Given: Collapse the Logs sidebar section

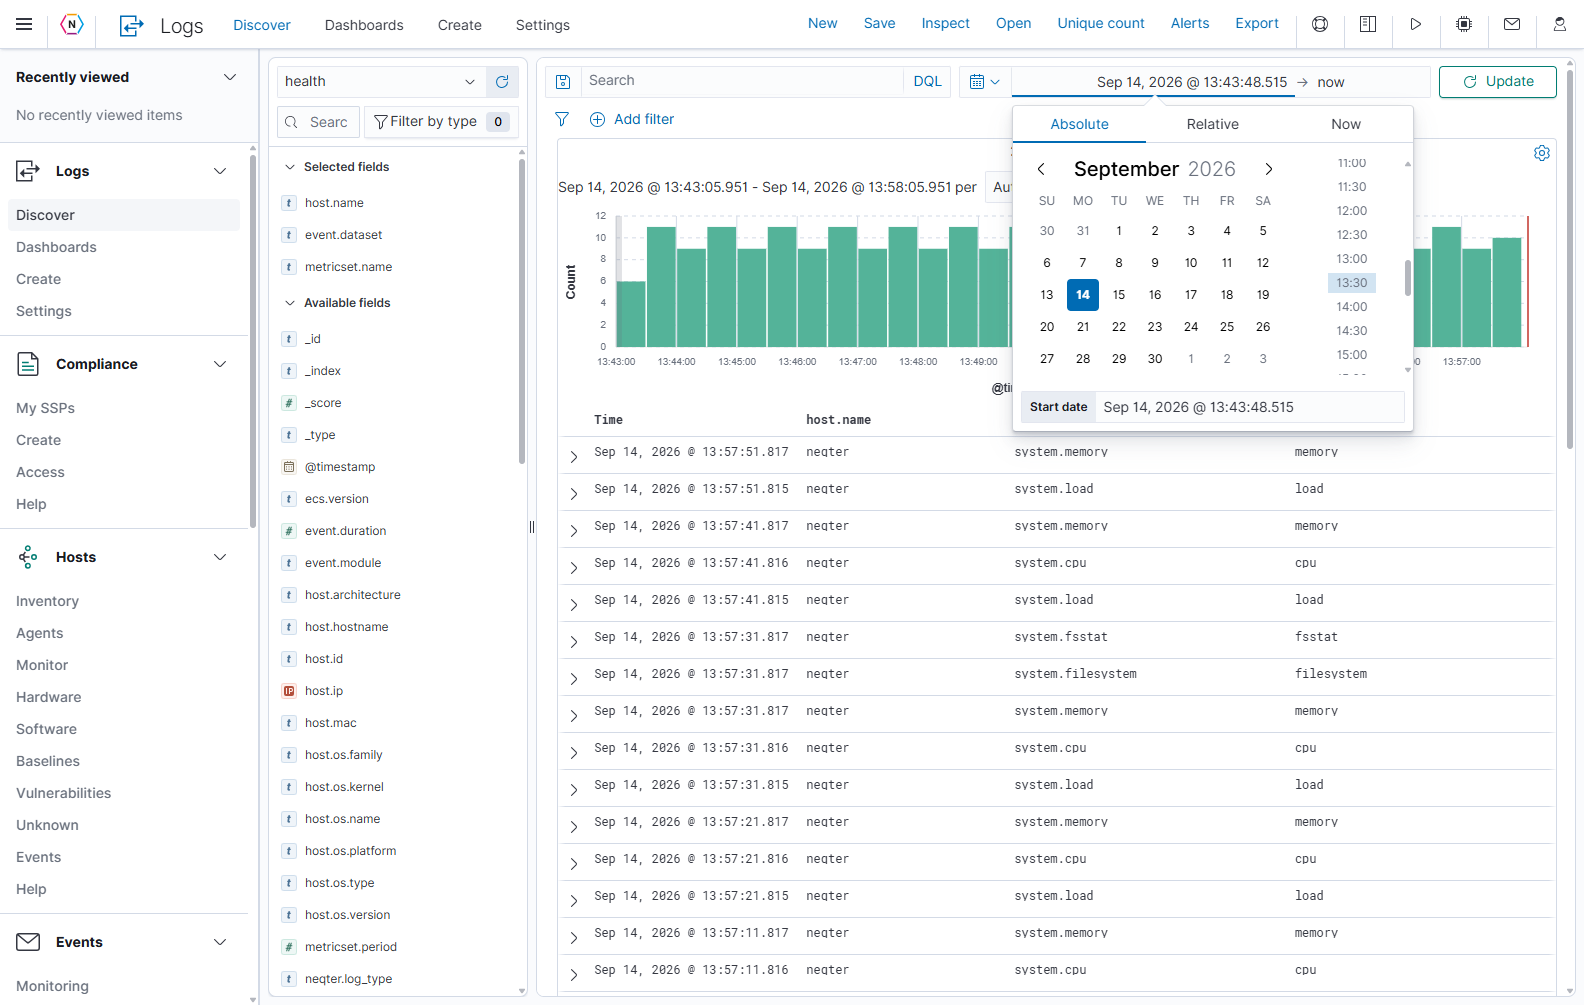Looking at the screenshot, I should (220, 171).
